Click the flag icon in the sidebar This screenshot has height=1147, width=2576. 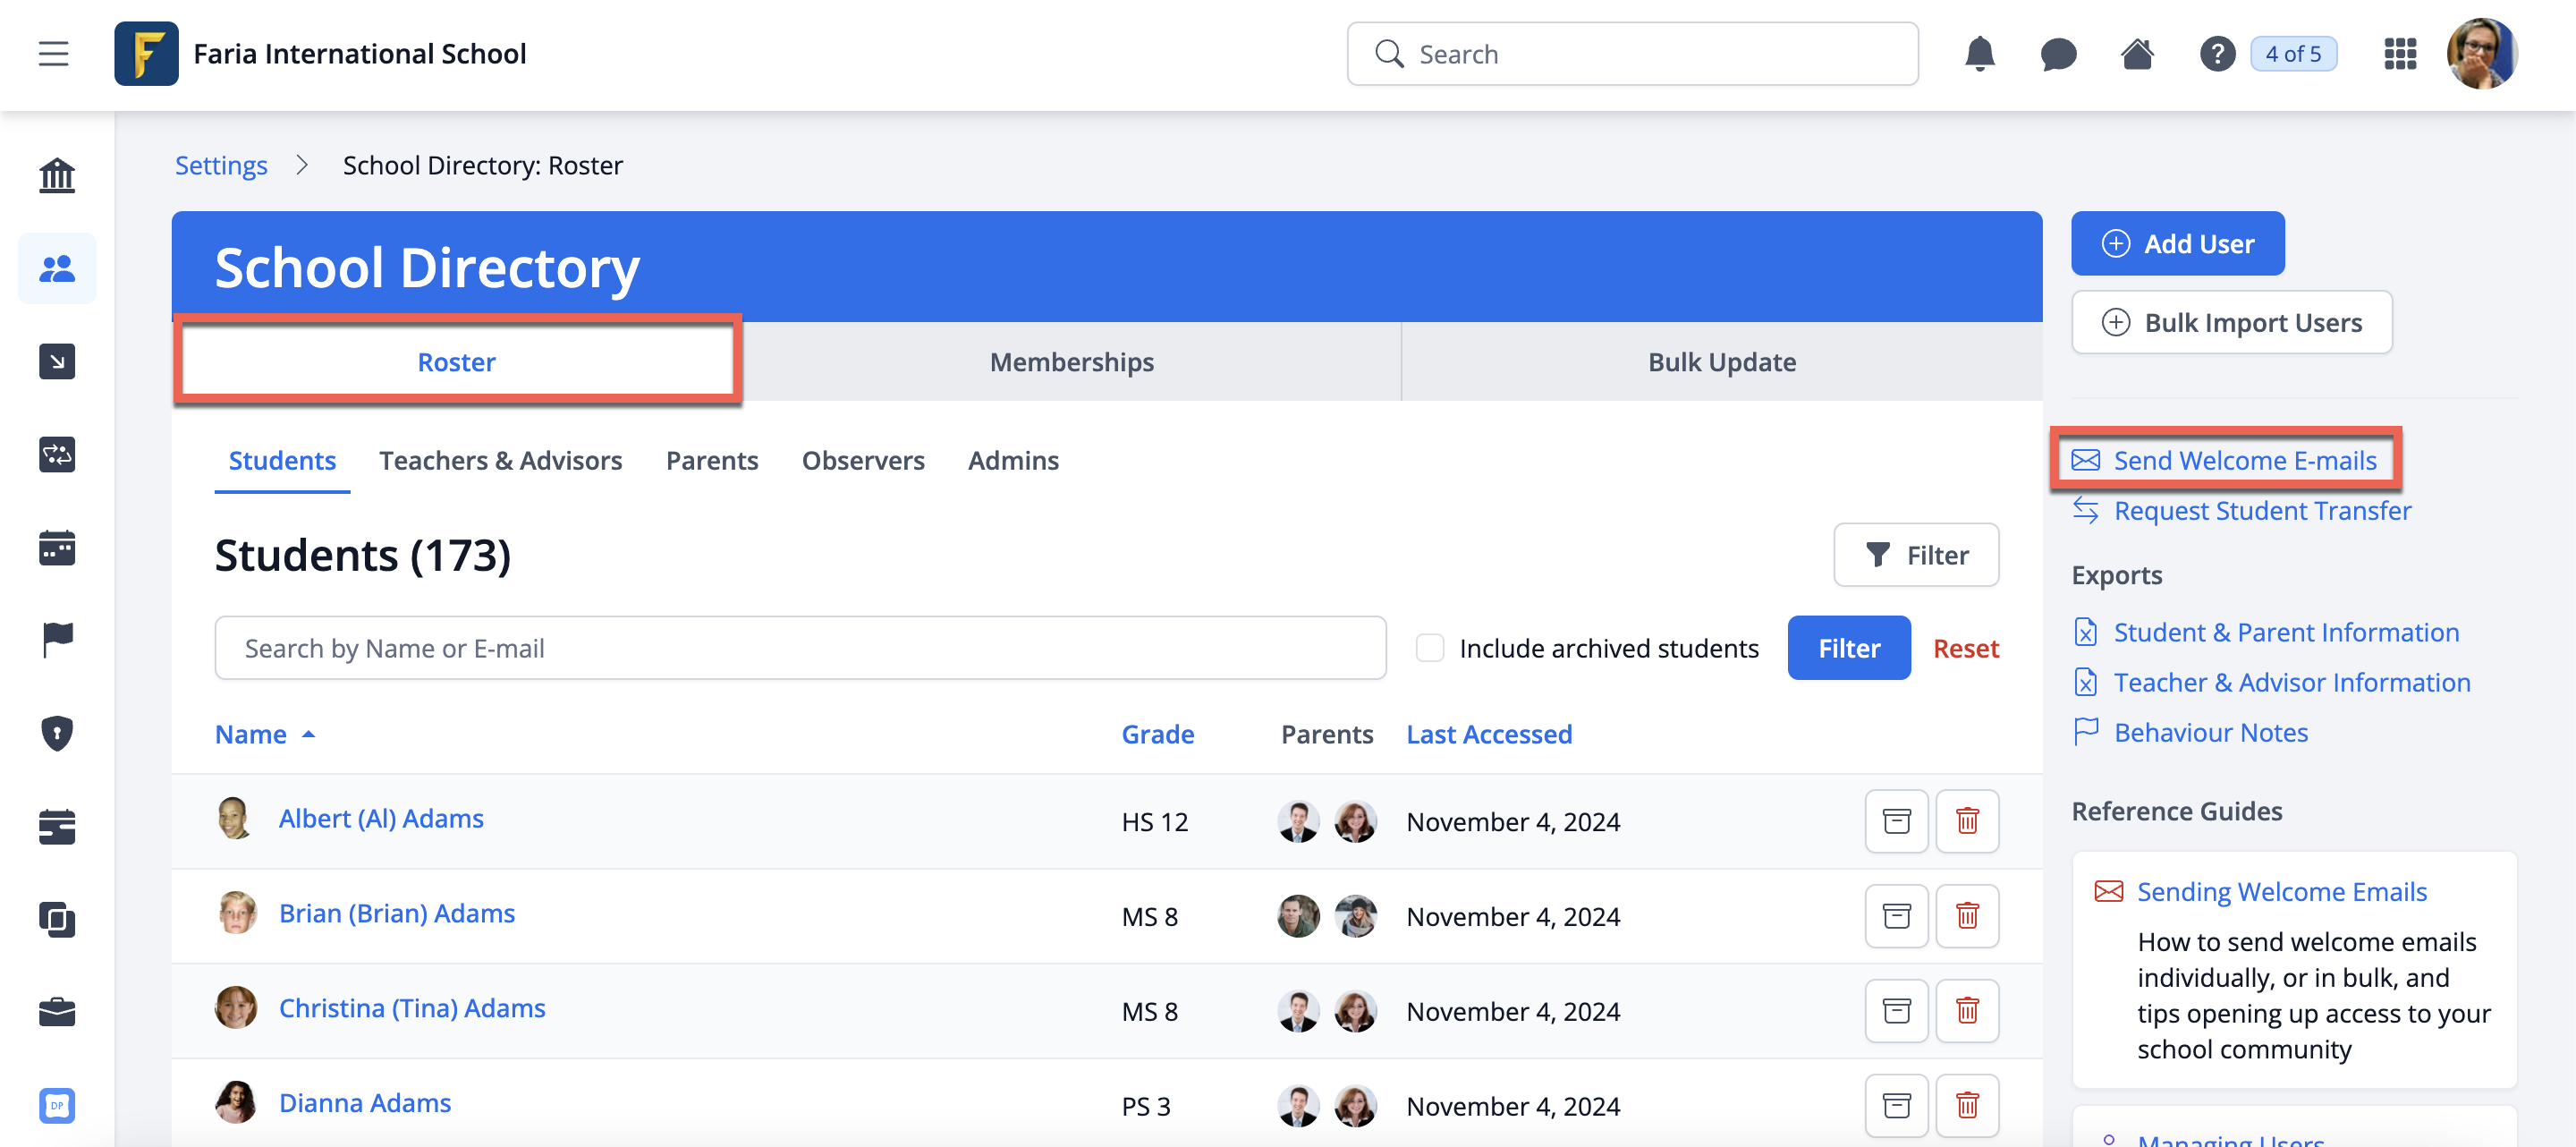coord(57,640)
